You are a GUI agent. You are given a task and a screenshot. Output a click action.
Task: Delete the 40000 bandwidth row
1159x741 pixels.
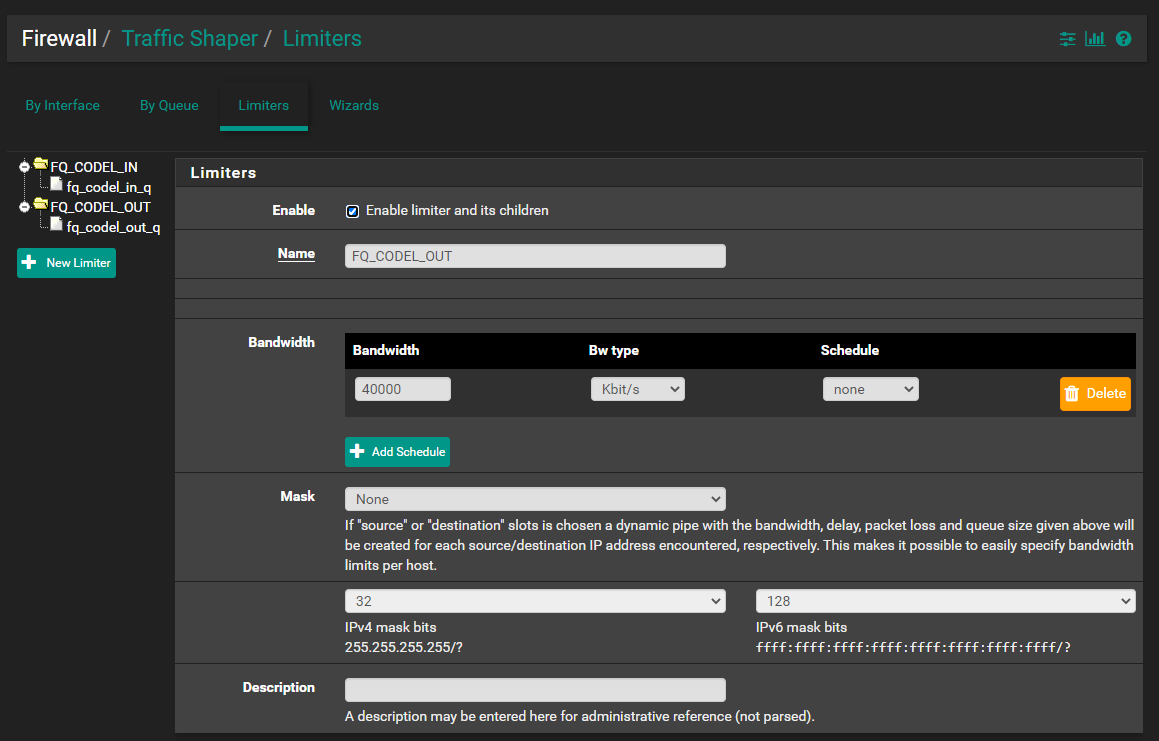[x=1095, y=393]
